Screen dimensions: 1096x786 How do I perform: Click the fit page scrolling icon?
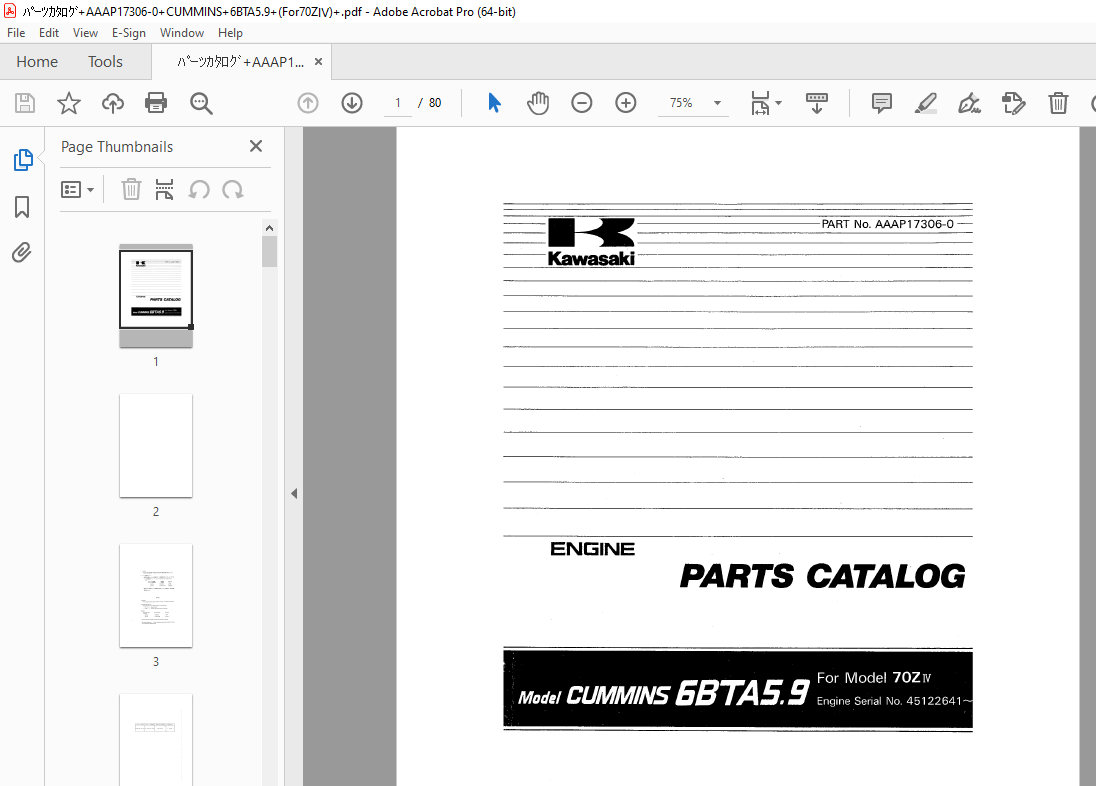tap(760, 103)
